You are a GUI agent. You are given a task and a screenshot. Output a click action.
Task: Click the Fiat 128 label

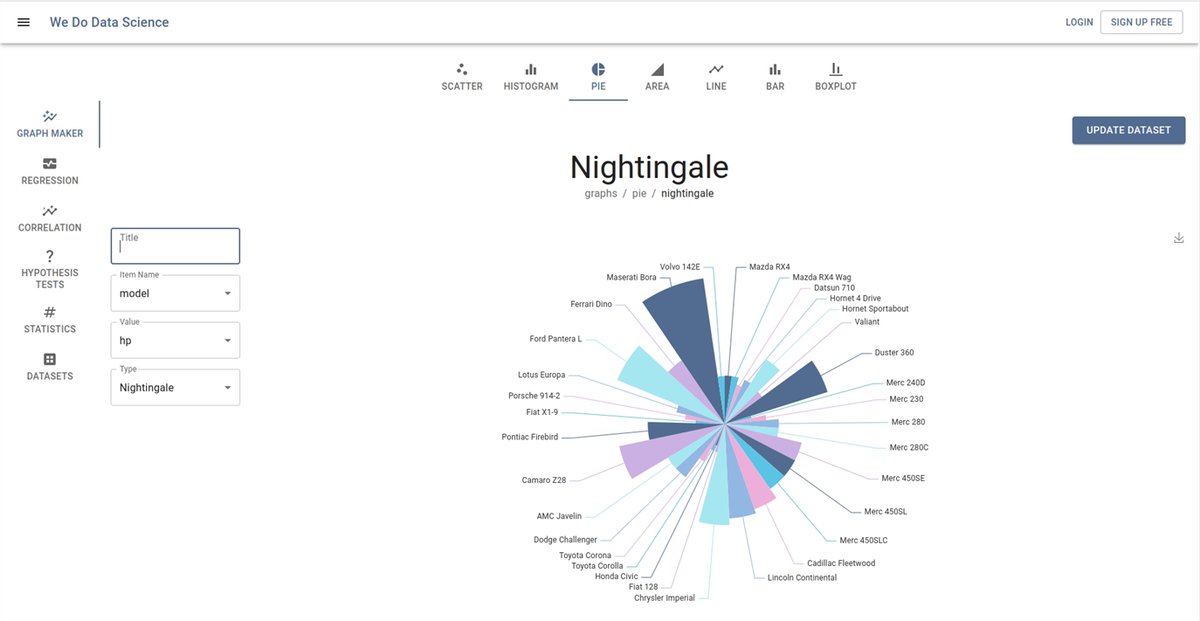coord(643,586)
